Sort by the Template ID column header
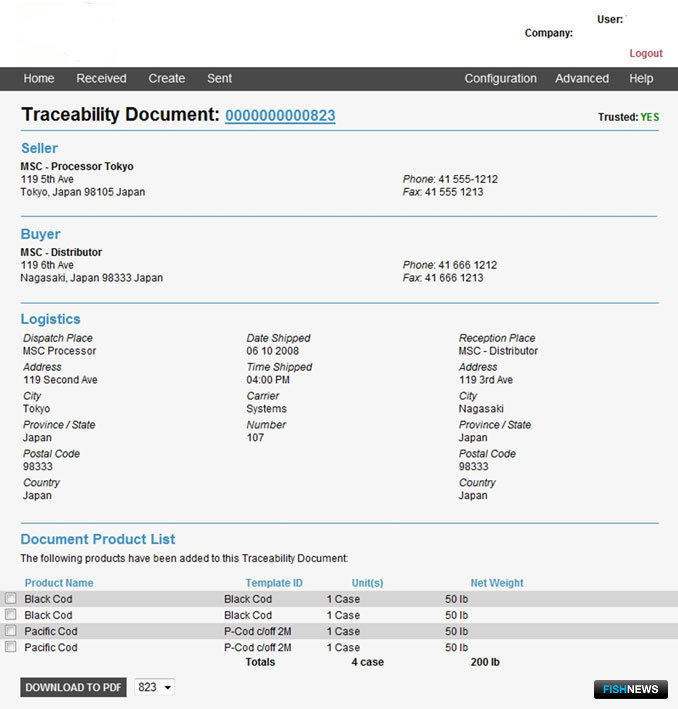Viewport: 678px width, 709px height. click(274, 583)
